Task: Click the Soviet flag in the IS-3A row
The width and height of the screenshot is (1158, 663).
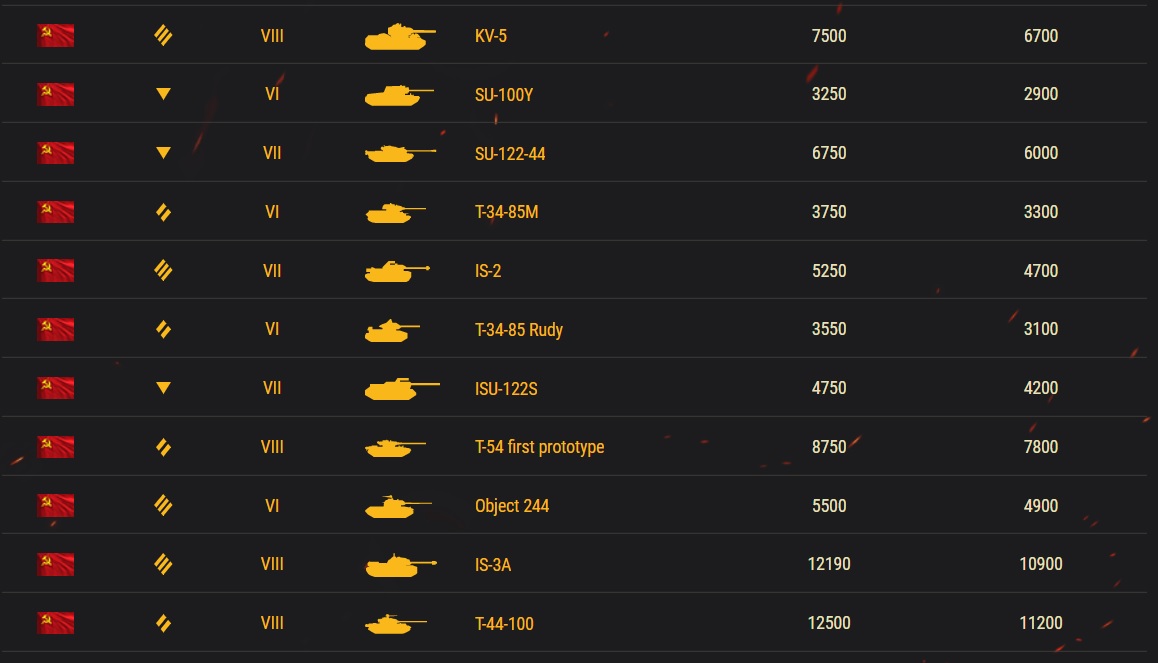Action: [55, 564]
